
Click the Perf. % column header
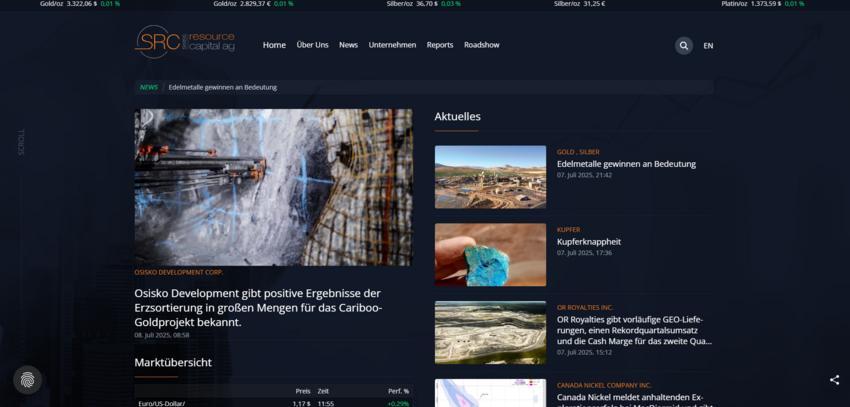pyautogui.click(x=398, y=391)
